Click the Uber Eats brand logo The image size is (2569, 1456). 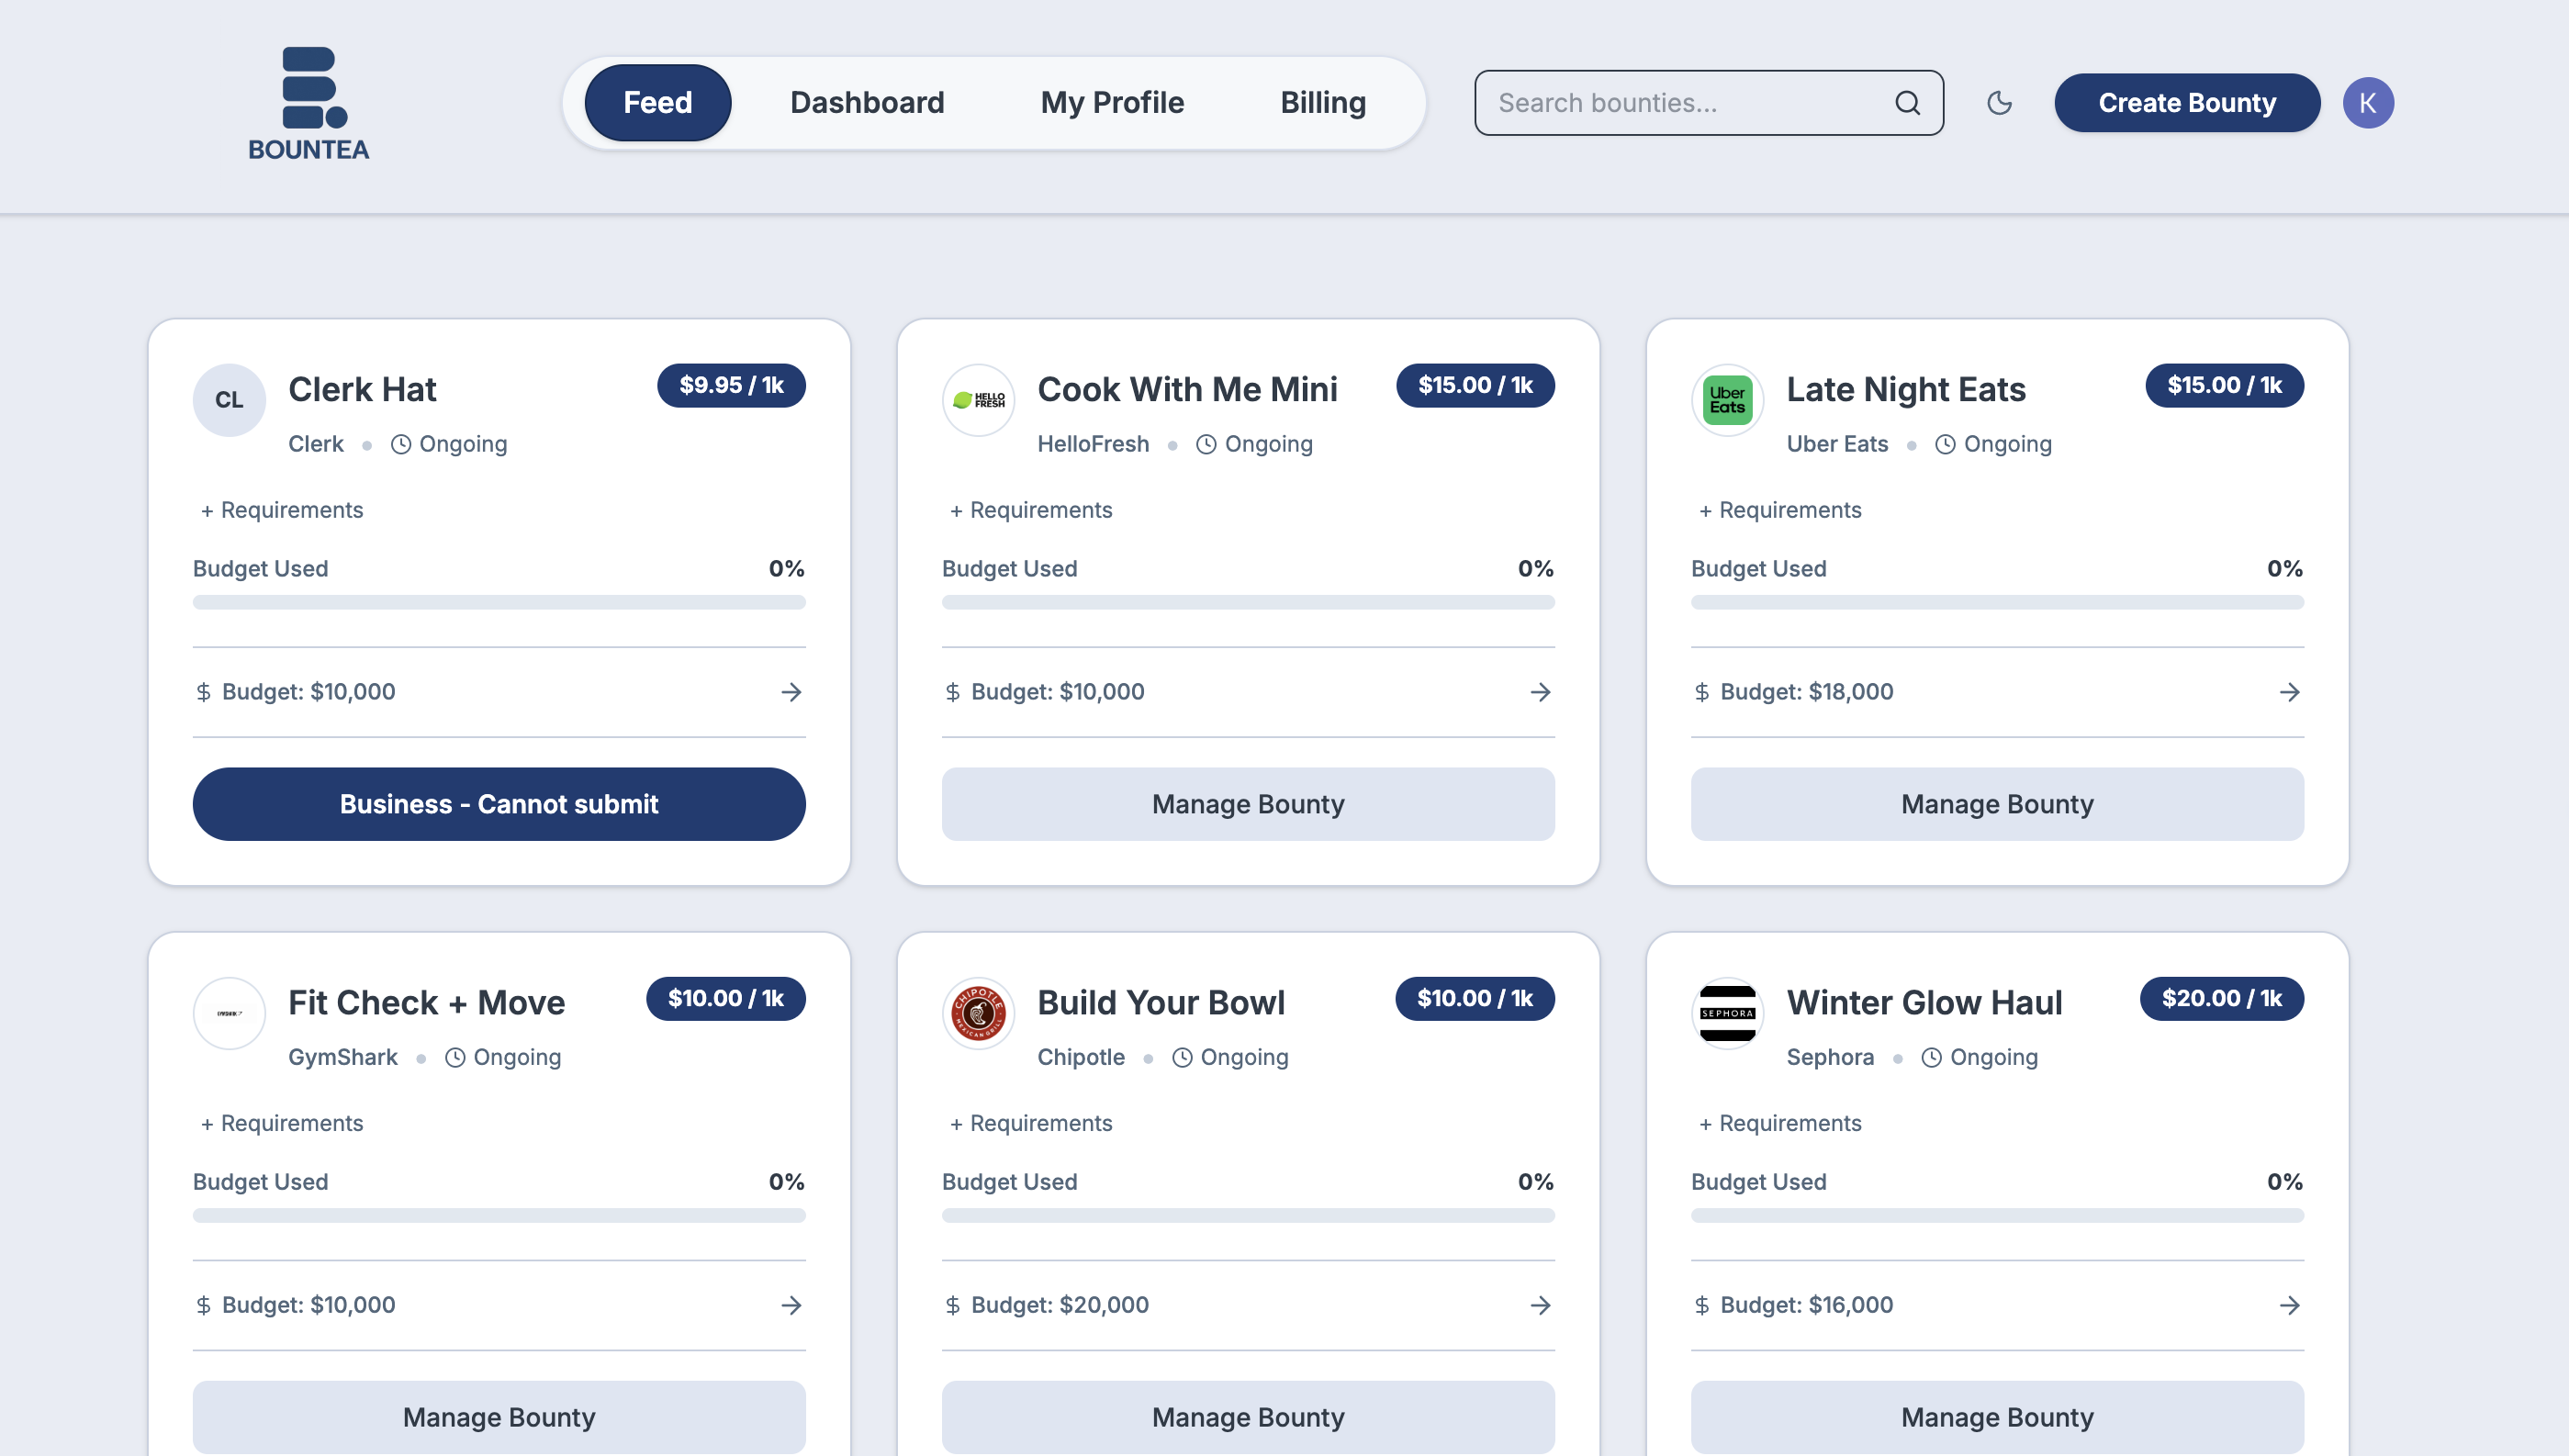tap(1727, 400)
